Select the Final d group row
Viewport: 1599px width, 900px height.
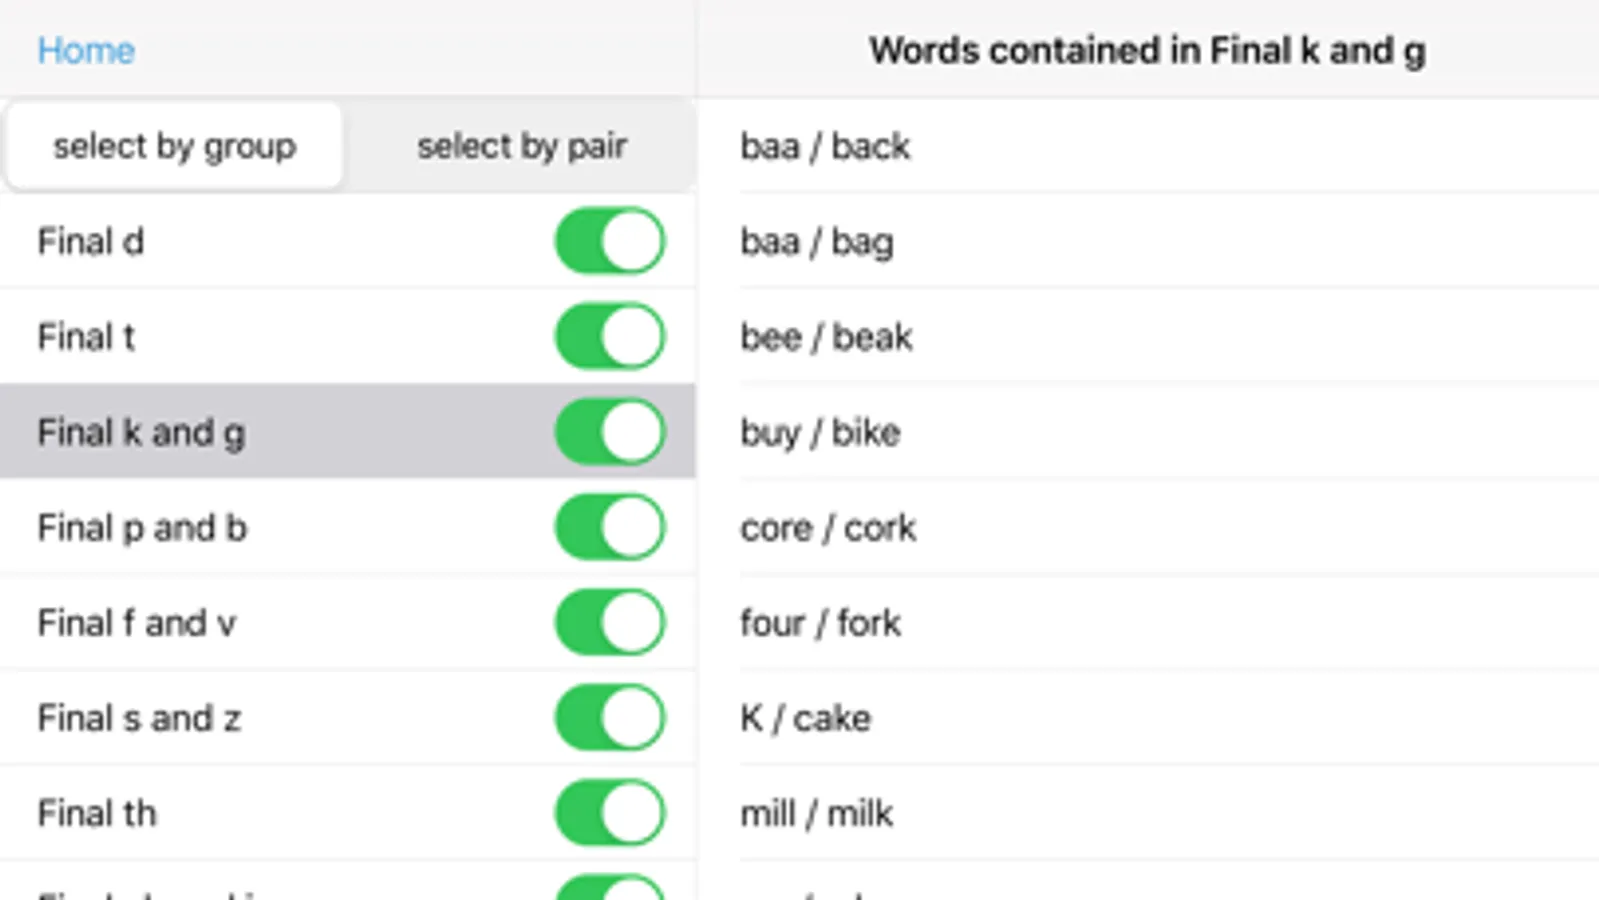click(91, 241)
